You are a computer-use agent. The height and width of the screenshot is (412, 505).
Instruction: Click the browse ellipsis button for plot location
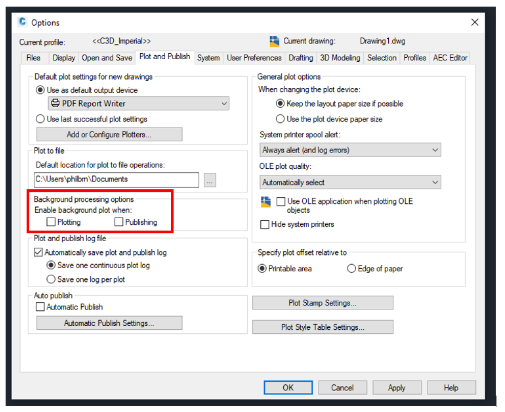click(x=210, y=180)
